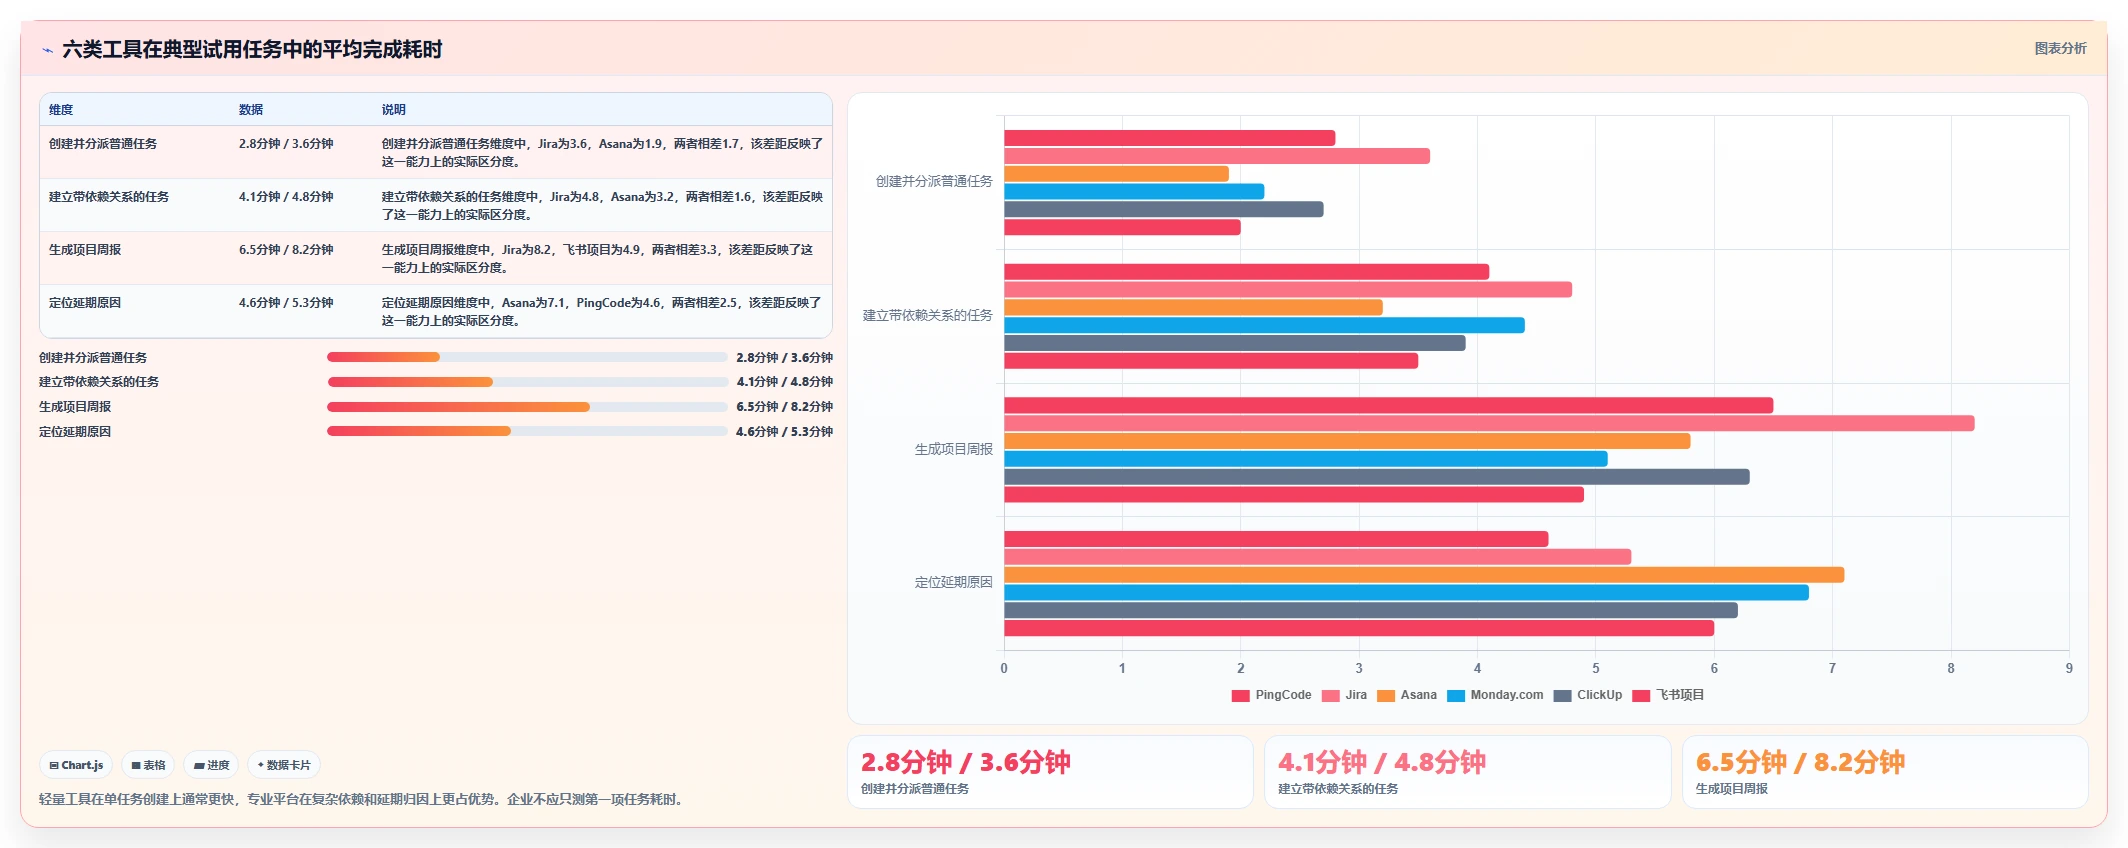Click the chart's 创建并分派普通任务 axis label
This screenshot has height=848, width=2128.
pyautogui.click(x=934, y=181)
